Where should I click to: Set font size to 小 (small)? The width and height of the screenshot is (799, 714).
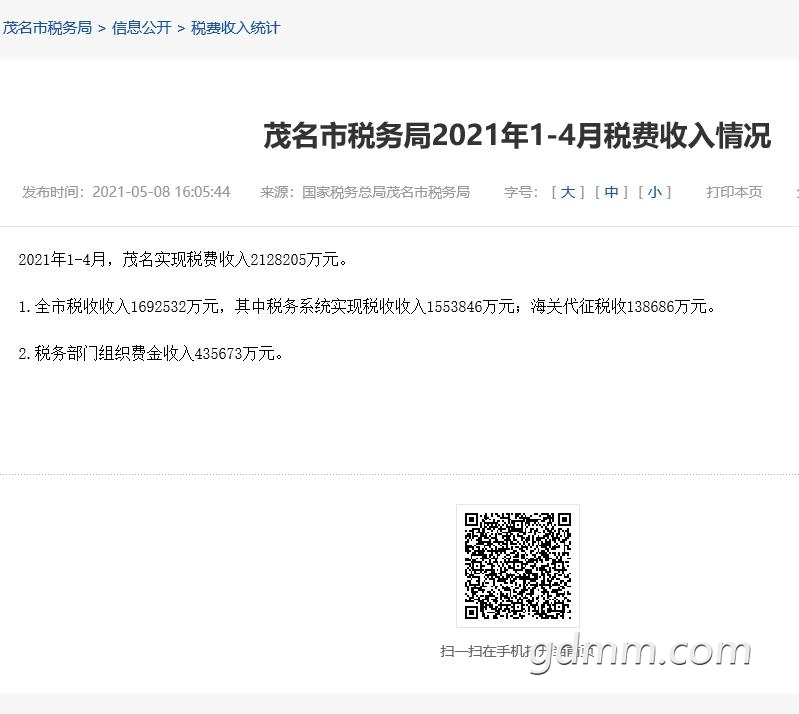654,192
